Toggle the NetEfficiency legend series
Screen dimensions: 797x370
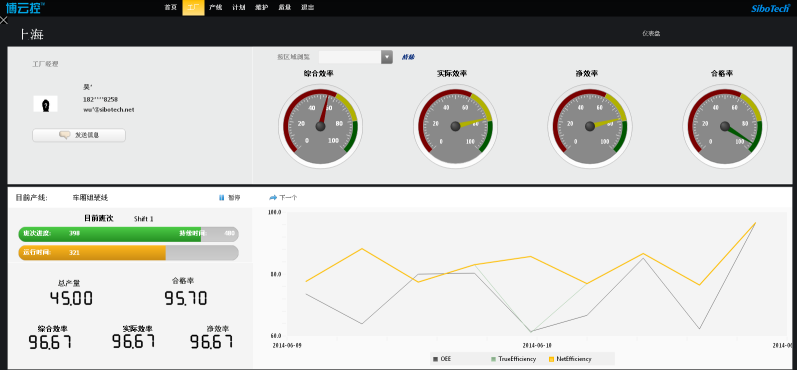point(570,359)
